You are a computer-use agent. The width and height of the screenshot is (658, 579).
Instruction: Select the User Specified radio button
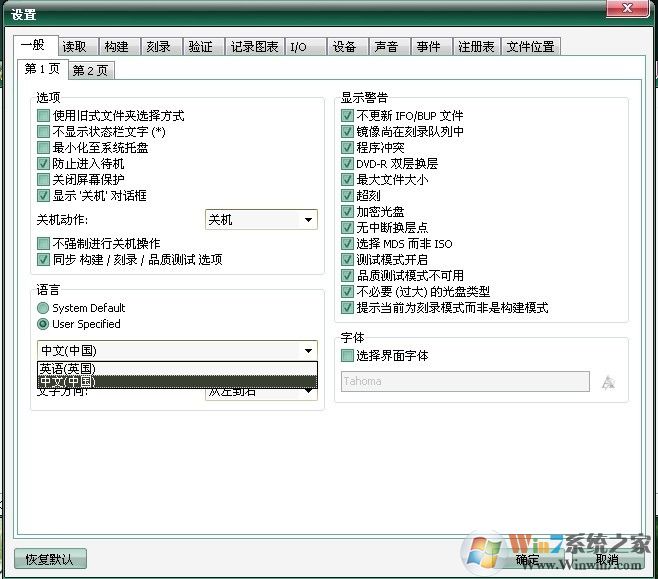43,324
